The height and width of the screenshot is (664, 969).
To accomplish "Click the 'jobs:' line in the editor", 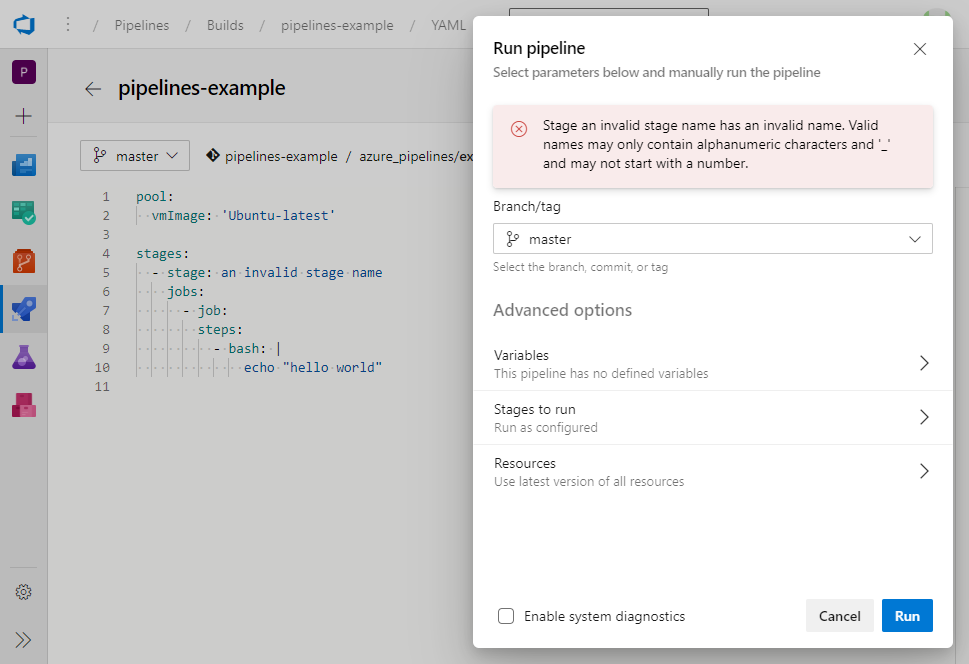I will coord(185,292).
